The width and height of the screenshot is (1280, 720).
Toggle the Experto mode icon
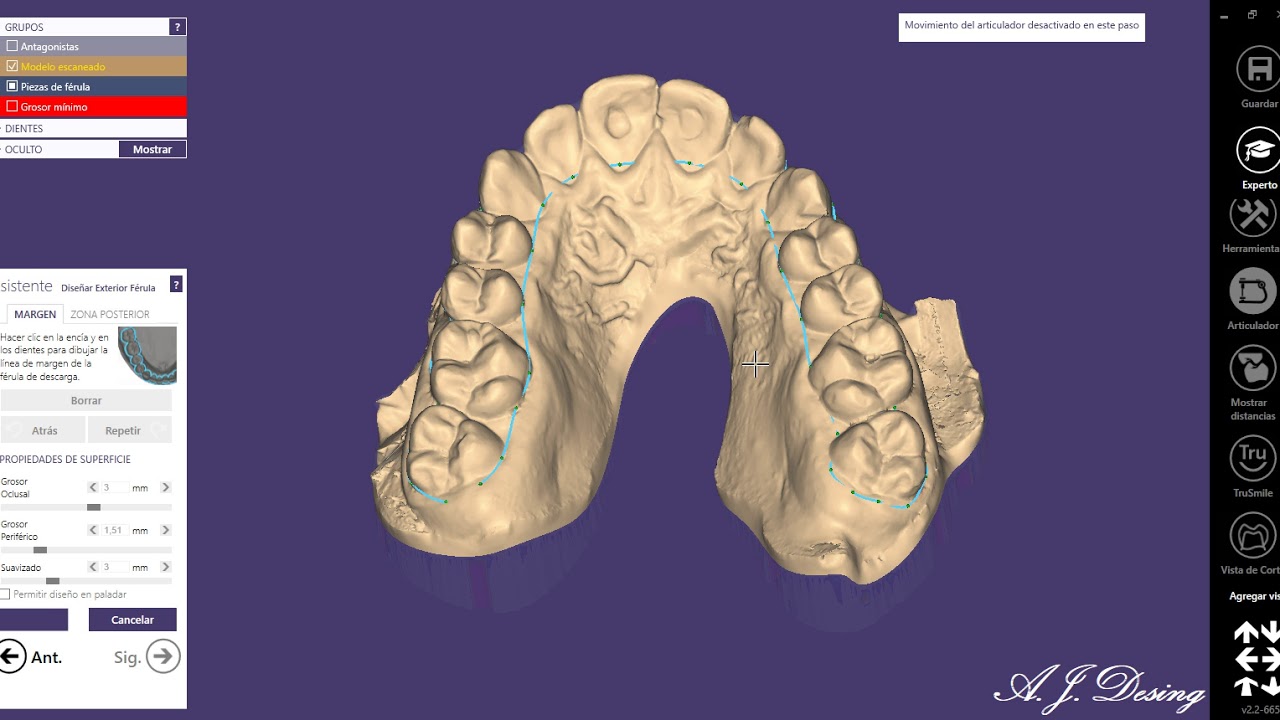tap(1258, 151)
